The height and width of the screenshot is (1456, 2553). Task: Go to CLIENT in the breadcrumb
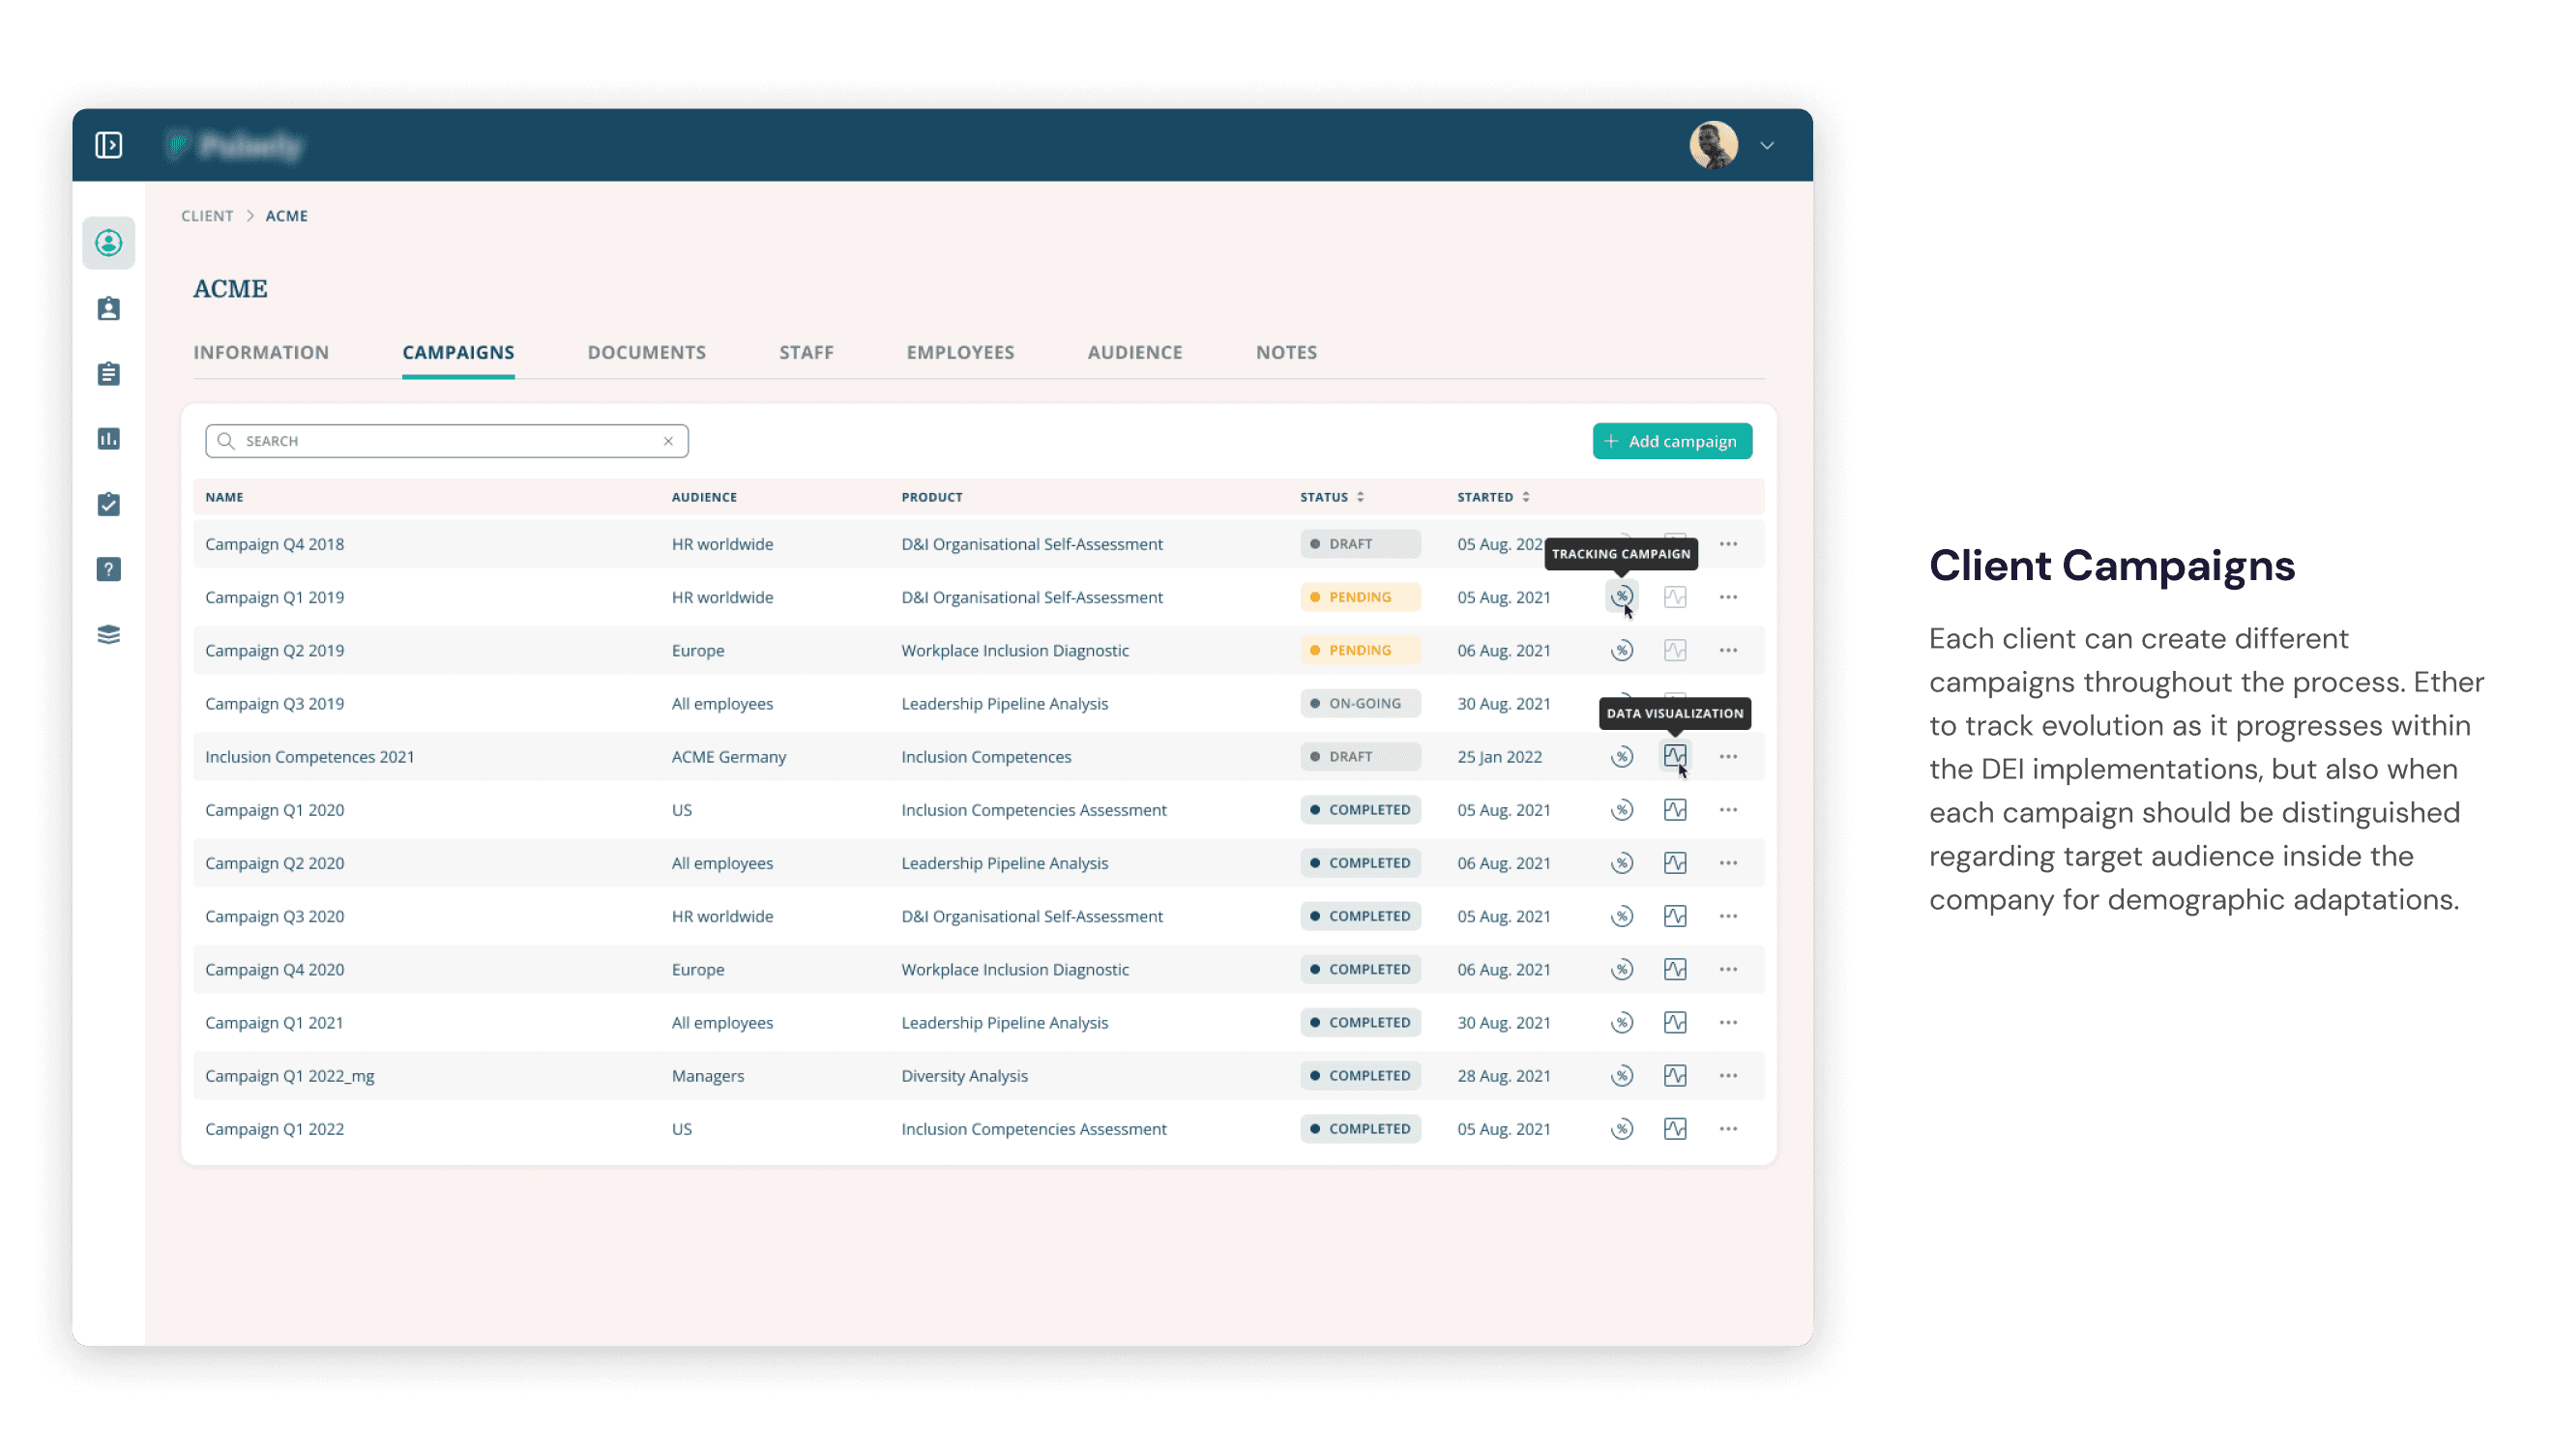point(207,216)
